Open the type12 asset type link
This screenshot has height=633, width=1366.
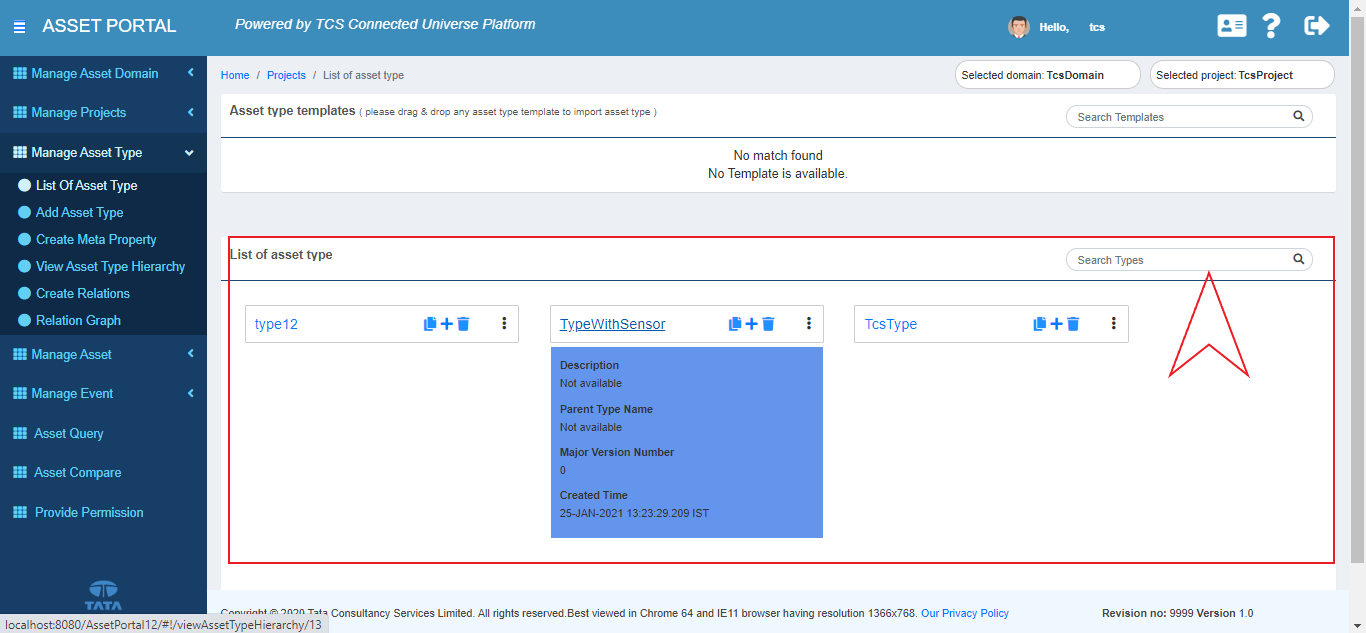coord(276,324)
